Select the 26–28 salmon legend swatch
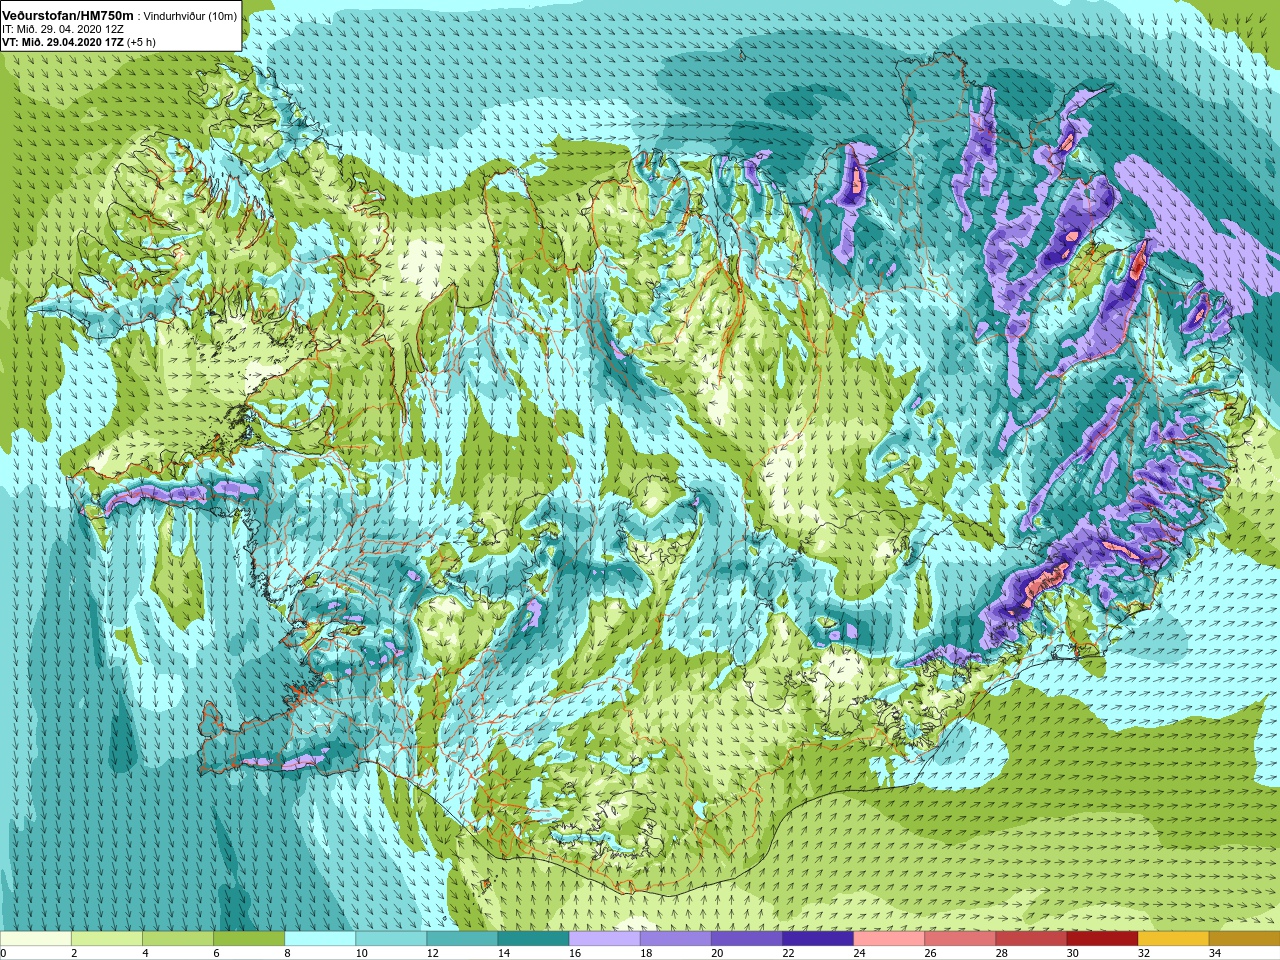 [959, 939]
